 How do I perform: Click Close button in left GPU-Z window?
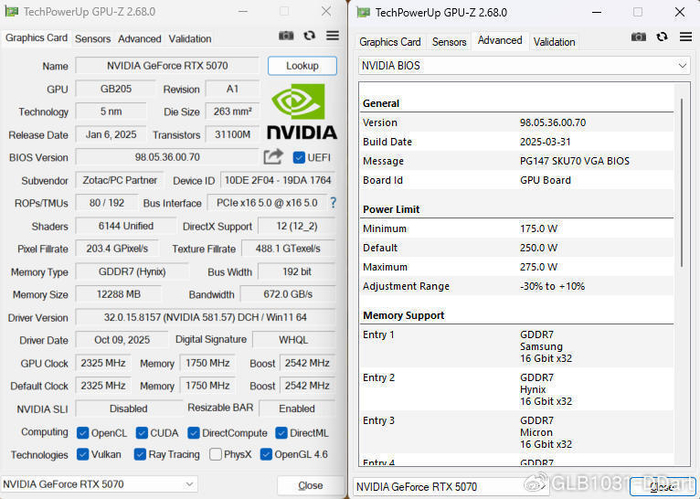pyautogui.click(x=310, y=485)
